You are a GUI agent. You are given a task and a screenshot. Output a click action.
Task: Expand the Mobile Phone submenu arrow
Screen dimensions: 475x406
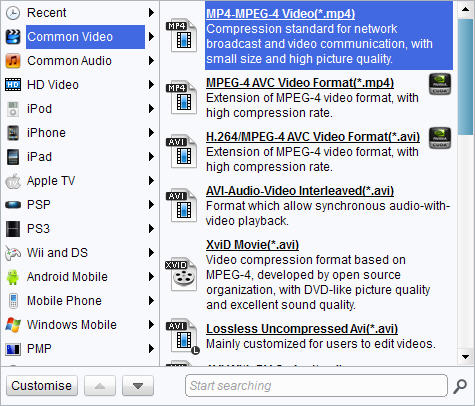[151, 301]
